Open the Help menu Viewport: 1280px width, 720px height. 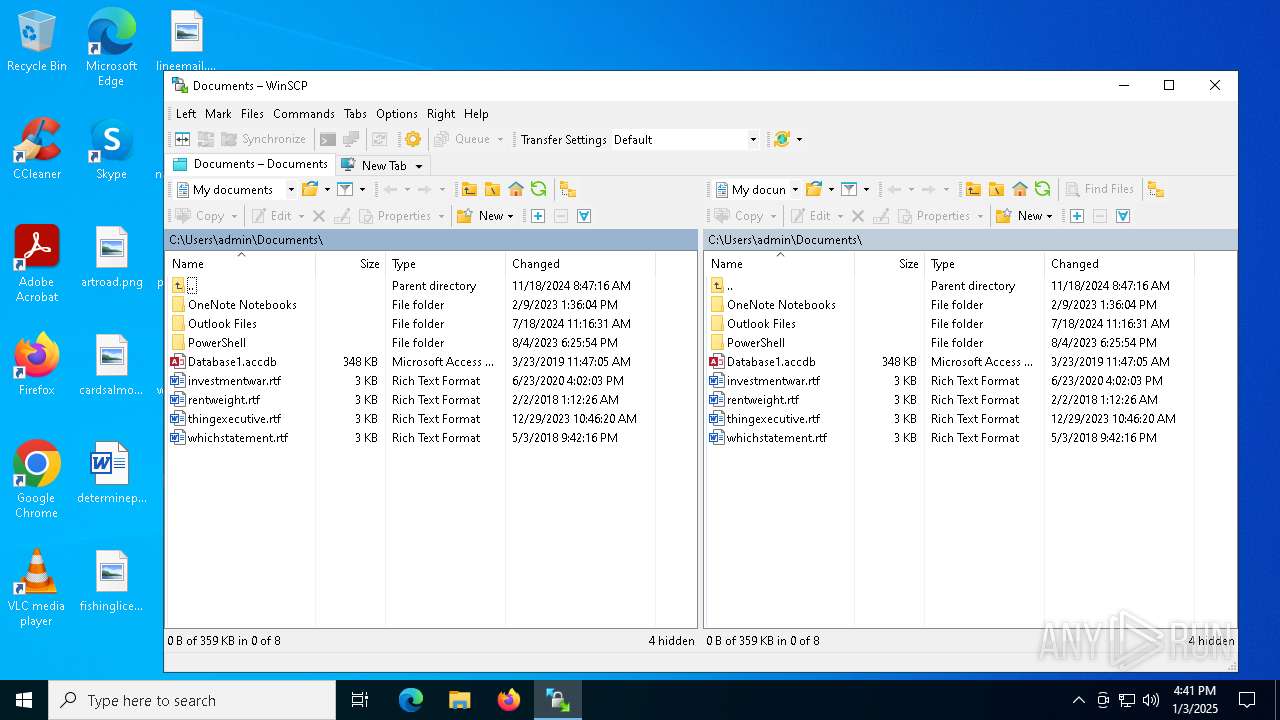(x=476, y=114)
